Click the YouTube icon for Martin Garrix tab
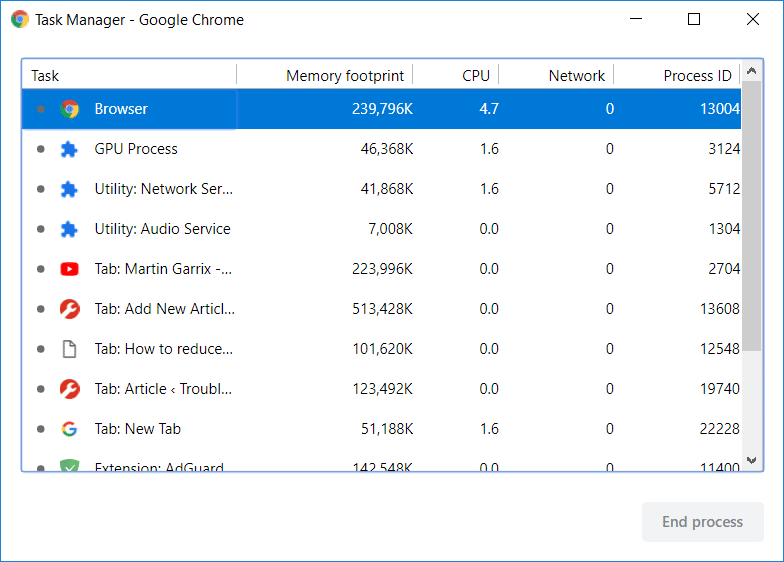This screenshot has height=562, width=784. tap(69, 269)
